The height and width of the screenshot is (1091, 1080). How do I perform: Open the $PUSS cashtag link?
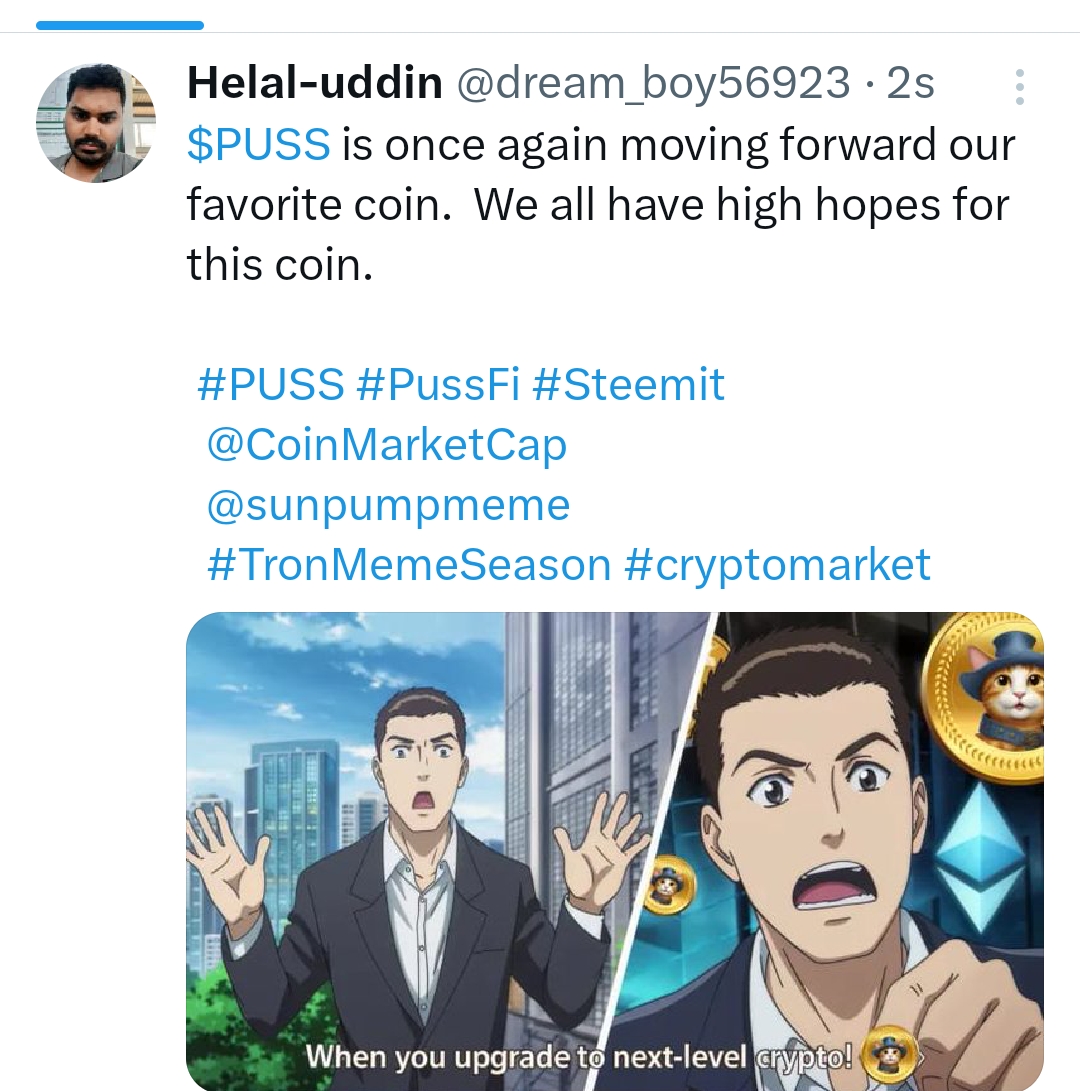pos(258,145)
